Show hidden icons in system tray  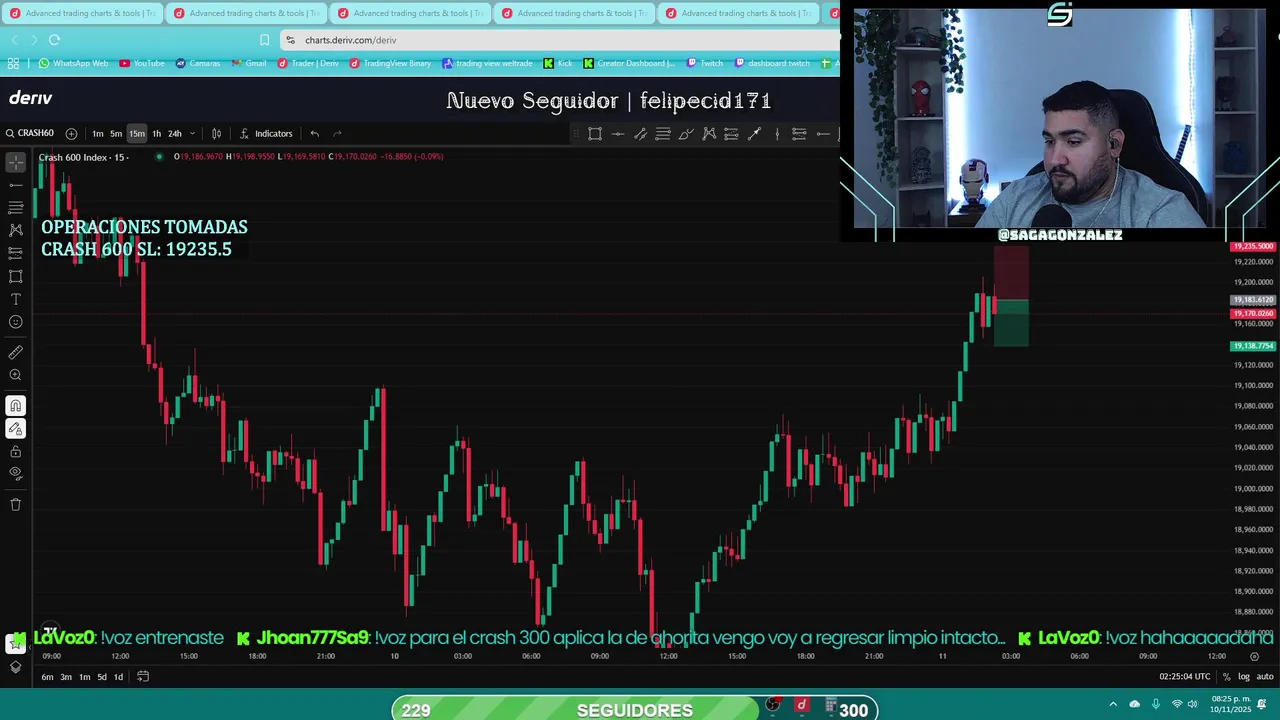point(1113,704)
